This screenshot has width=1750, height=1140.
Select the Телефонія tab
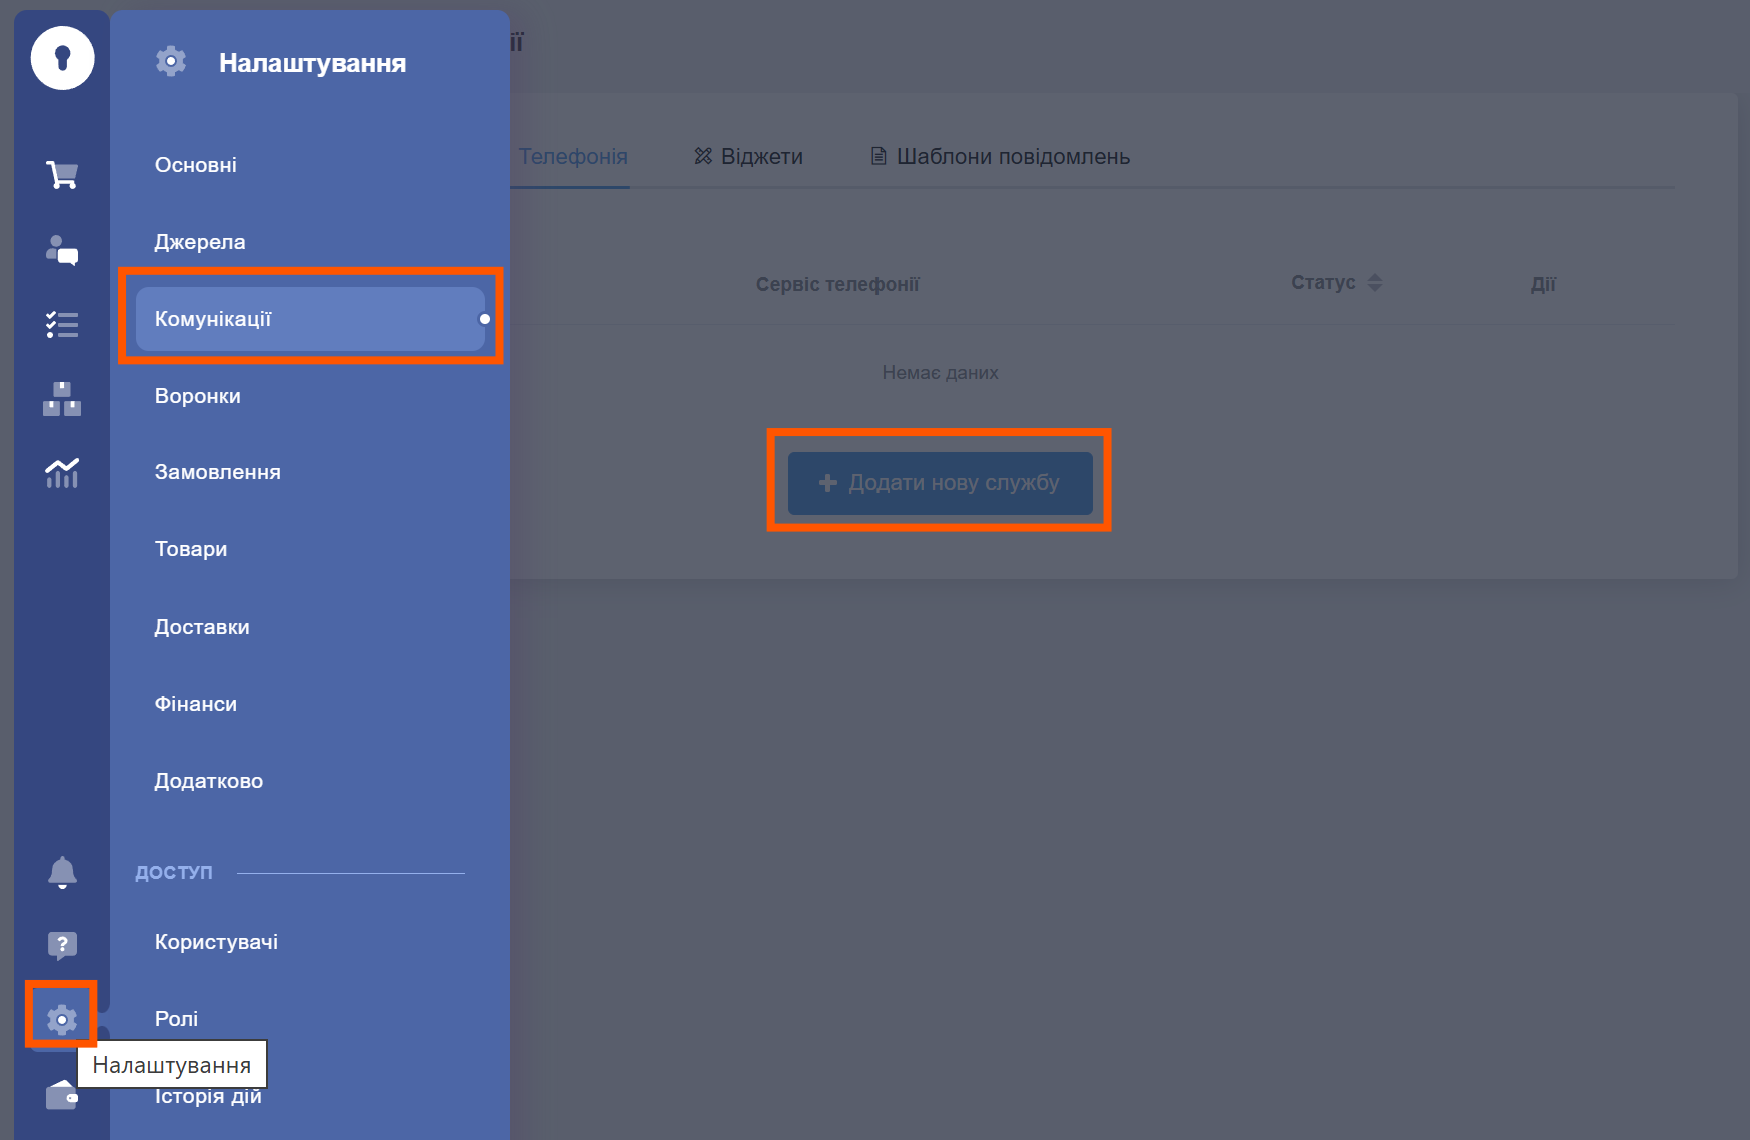(x=573, y=157)
